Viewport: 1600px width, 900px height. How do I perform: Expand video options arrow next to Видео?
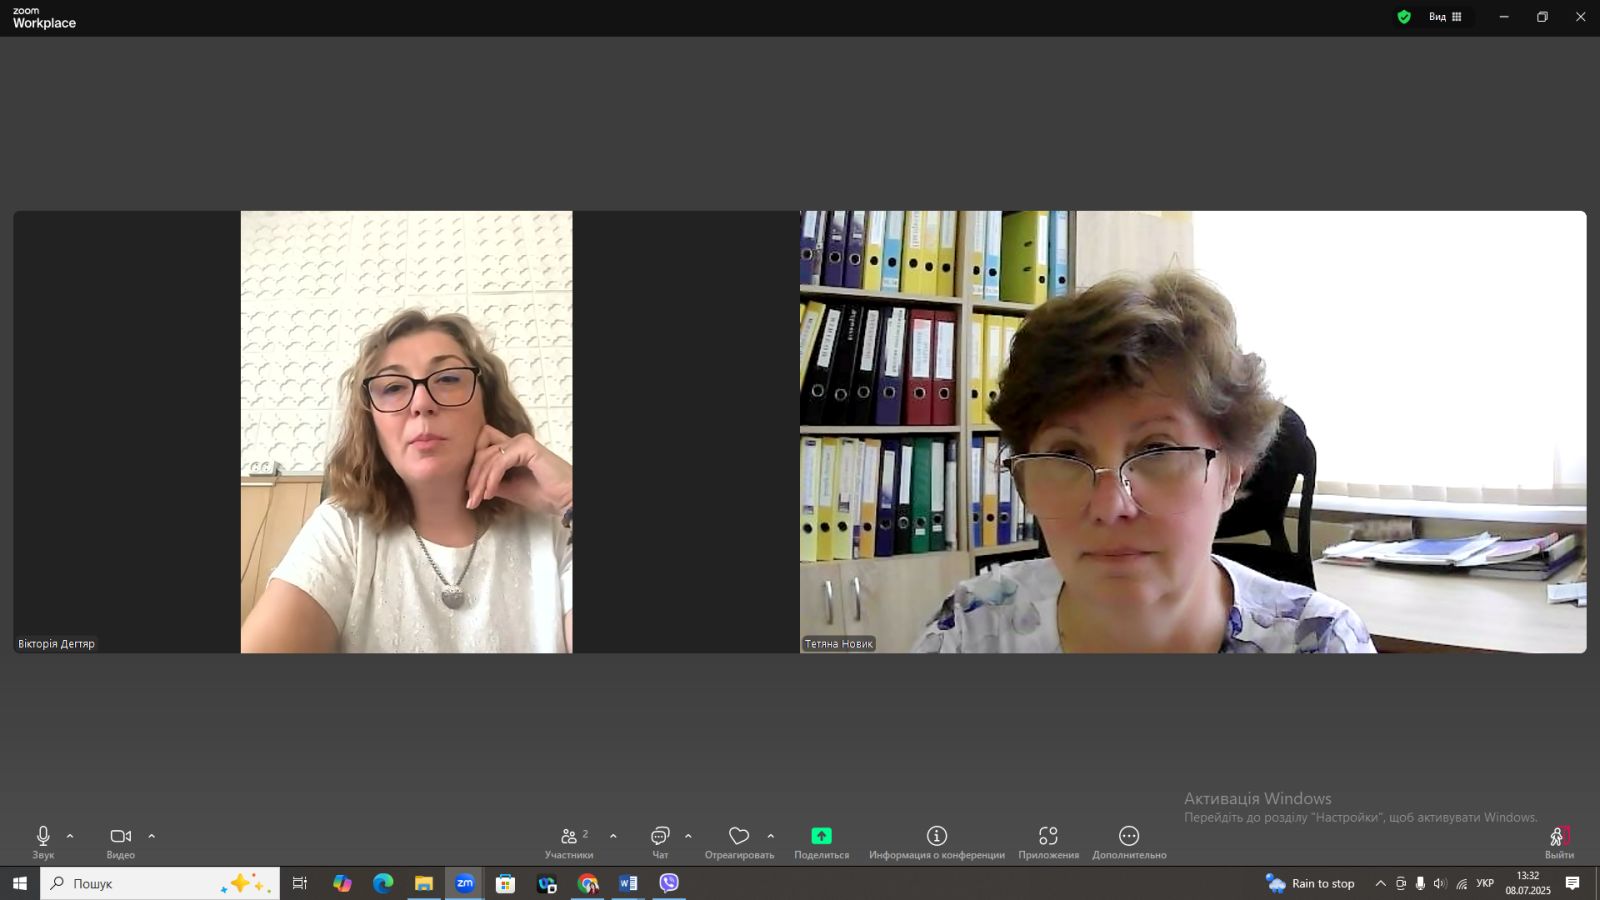tap(152, 836)
